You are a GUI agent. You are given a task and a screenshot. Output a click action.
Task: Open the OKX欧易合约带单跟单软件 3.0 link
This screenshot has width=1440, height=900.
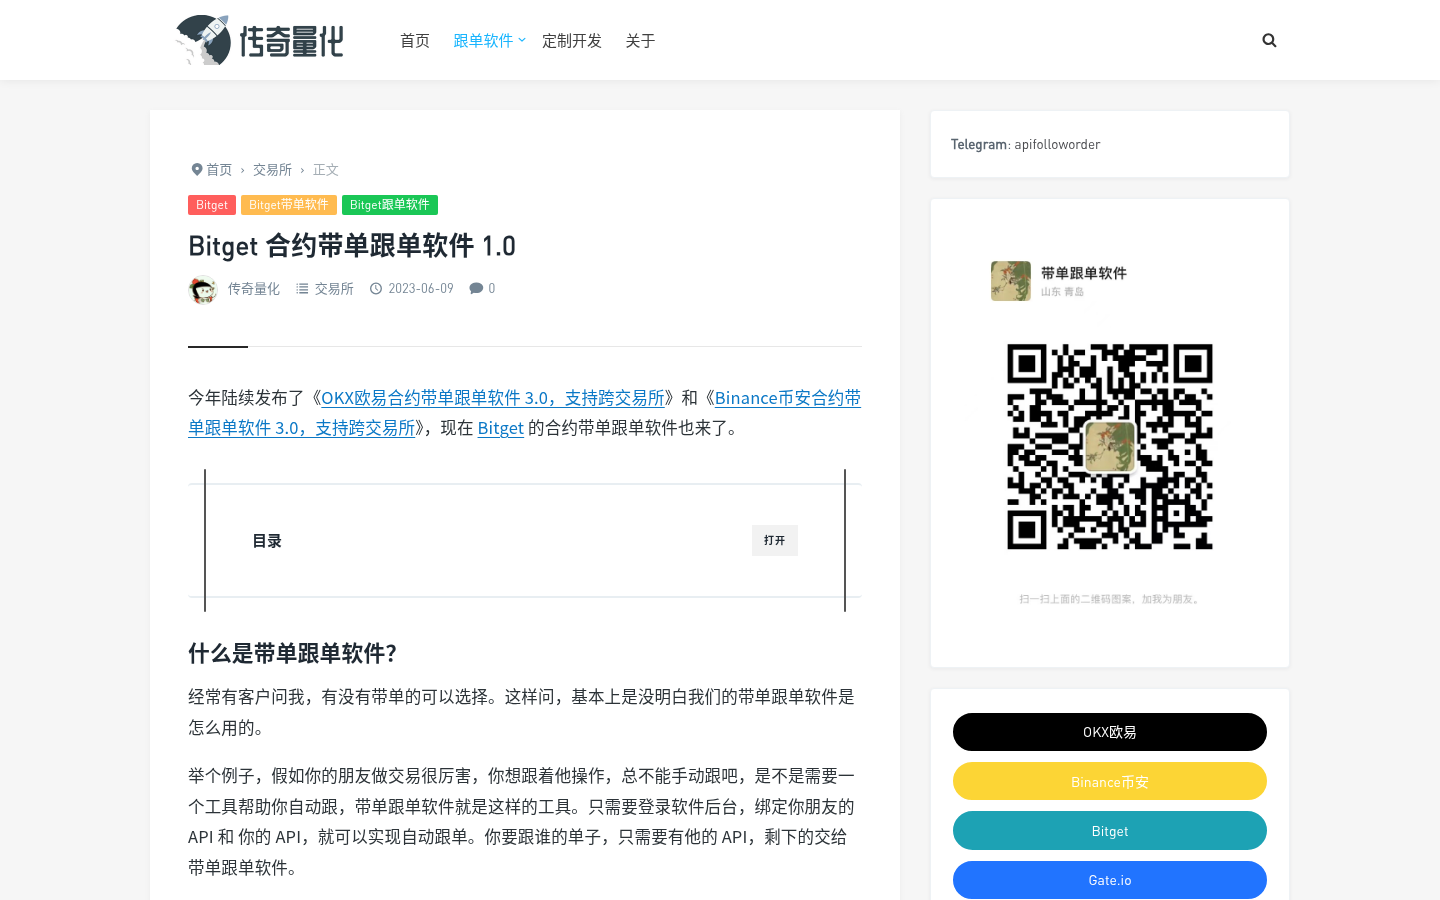pos(493,398)
